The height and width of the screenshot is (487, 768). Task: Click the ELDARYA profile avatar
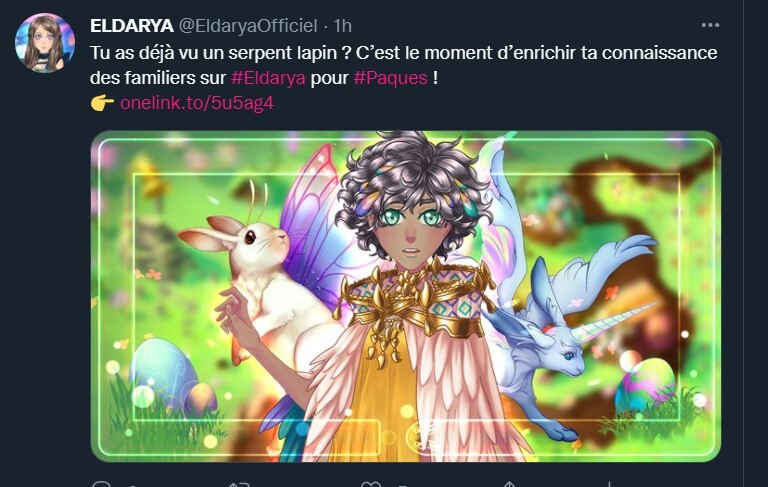(x=45, y=43)
